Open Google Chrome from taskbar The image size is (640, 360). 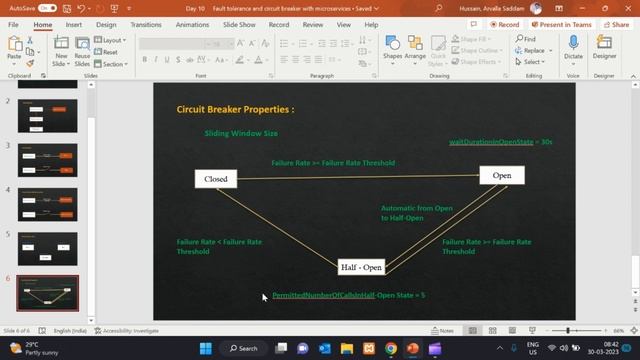coord(391,349)
